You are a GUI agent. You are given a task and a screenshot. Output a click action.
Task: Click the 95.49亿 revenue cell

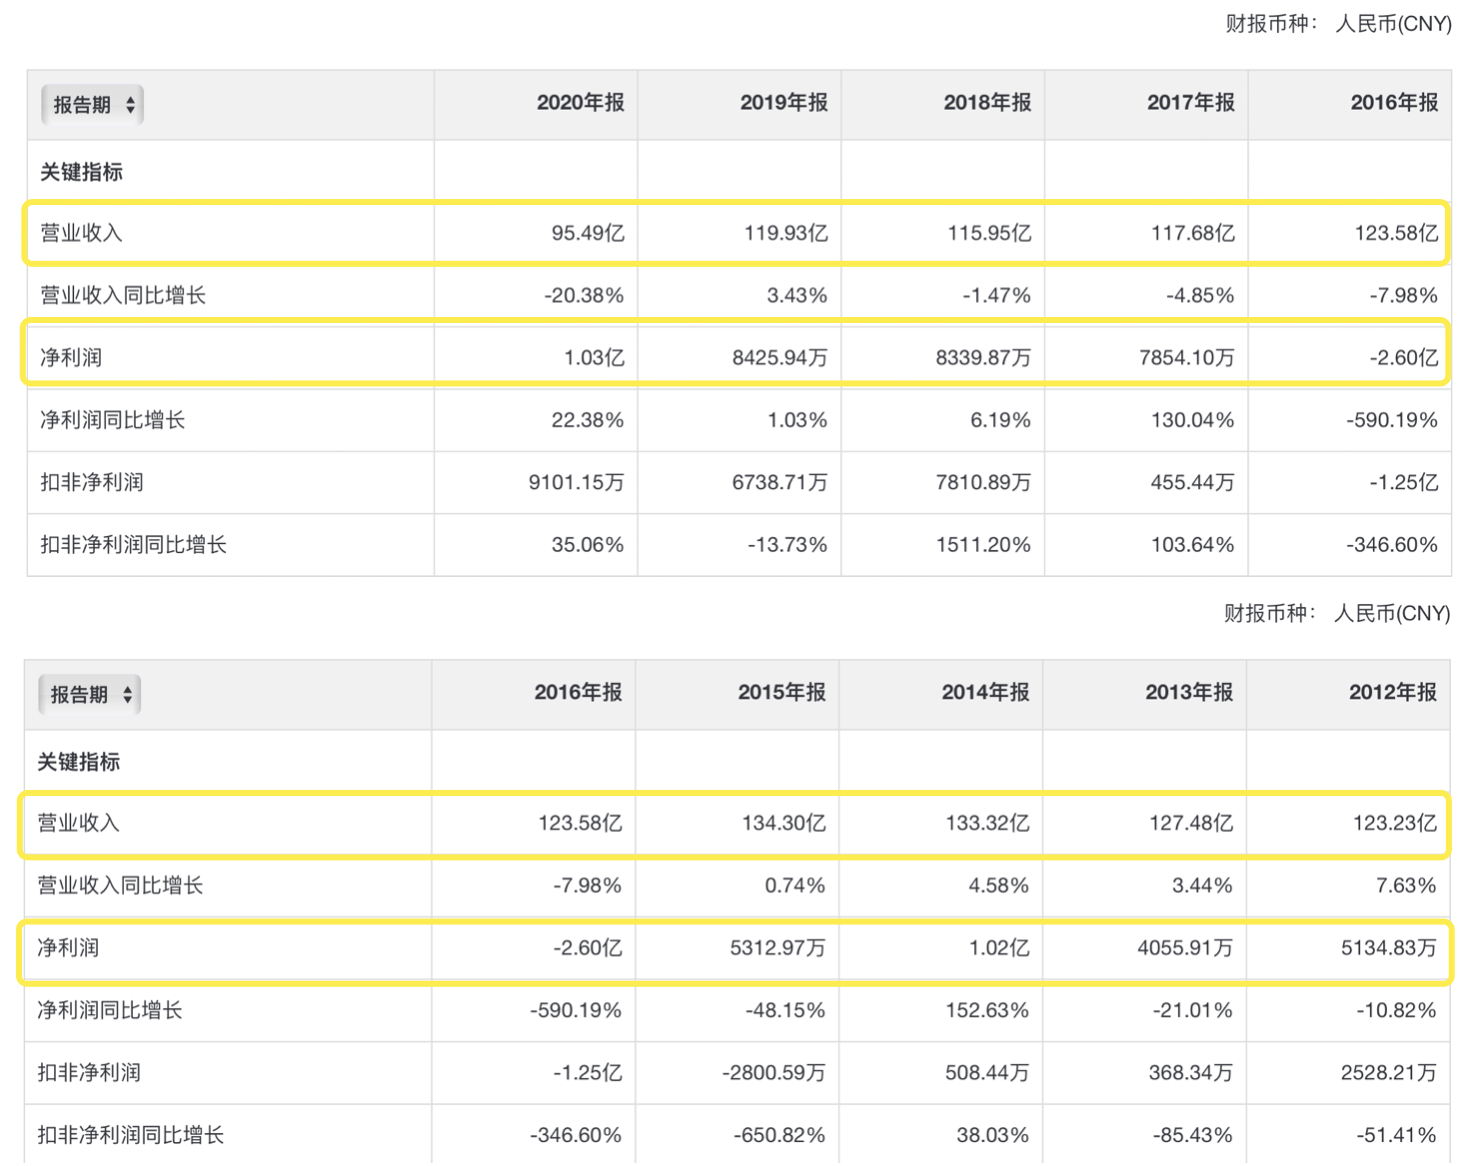coord(587,234)
